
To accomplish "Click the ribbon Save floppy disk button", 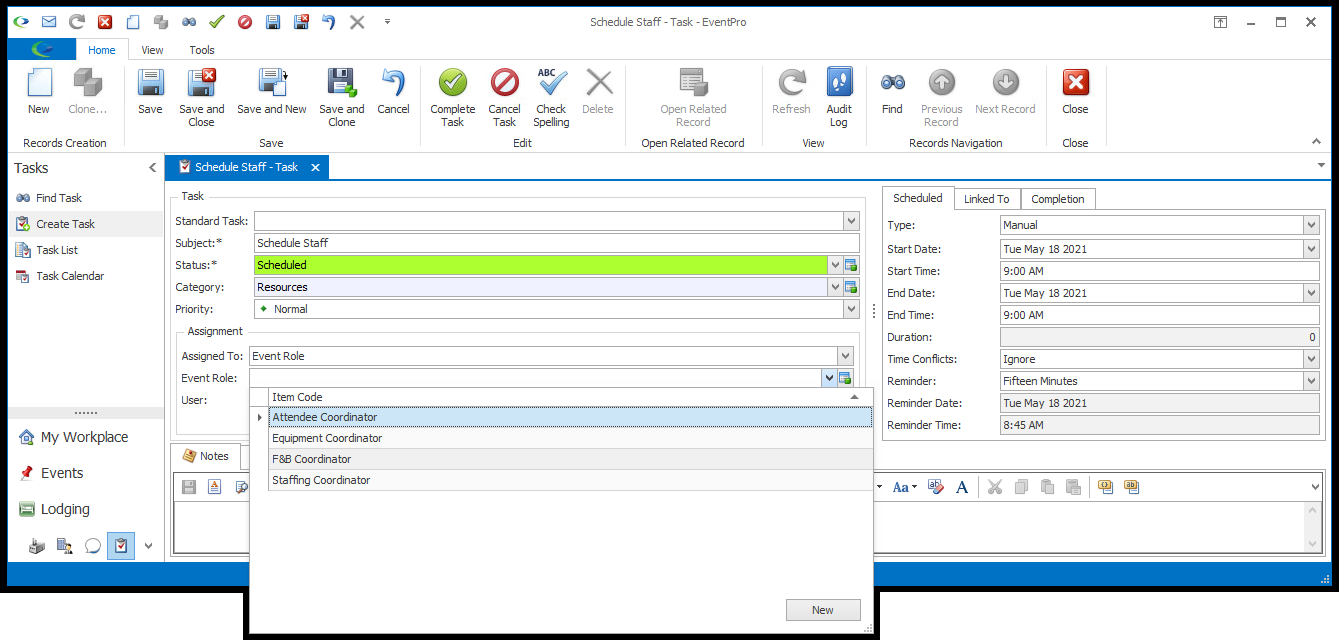I will click(x=150, y=92).
